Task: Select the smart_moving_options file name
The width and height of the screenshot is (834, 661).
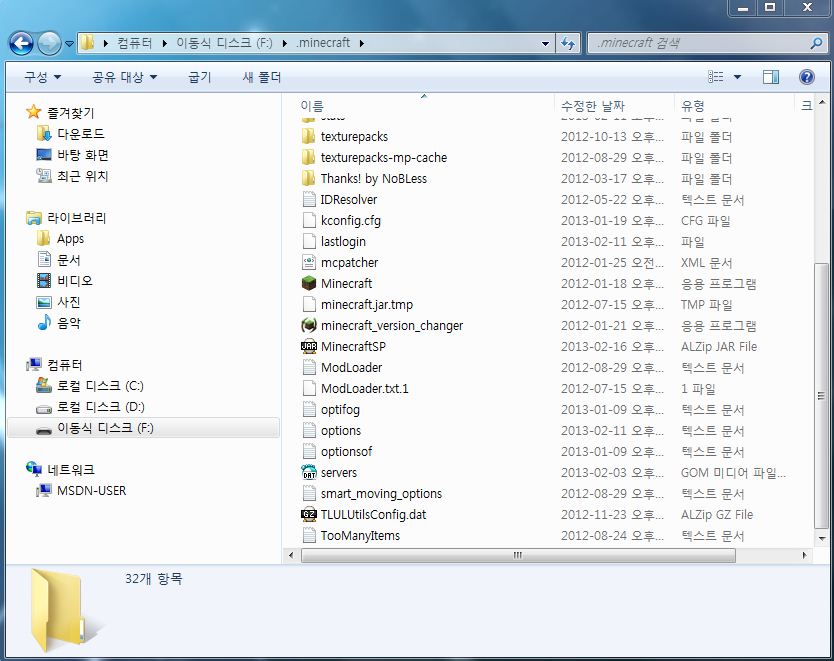Action: [x=381, y=493]
